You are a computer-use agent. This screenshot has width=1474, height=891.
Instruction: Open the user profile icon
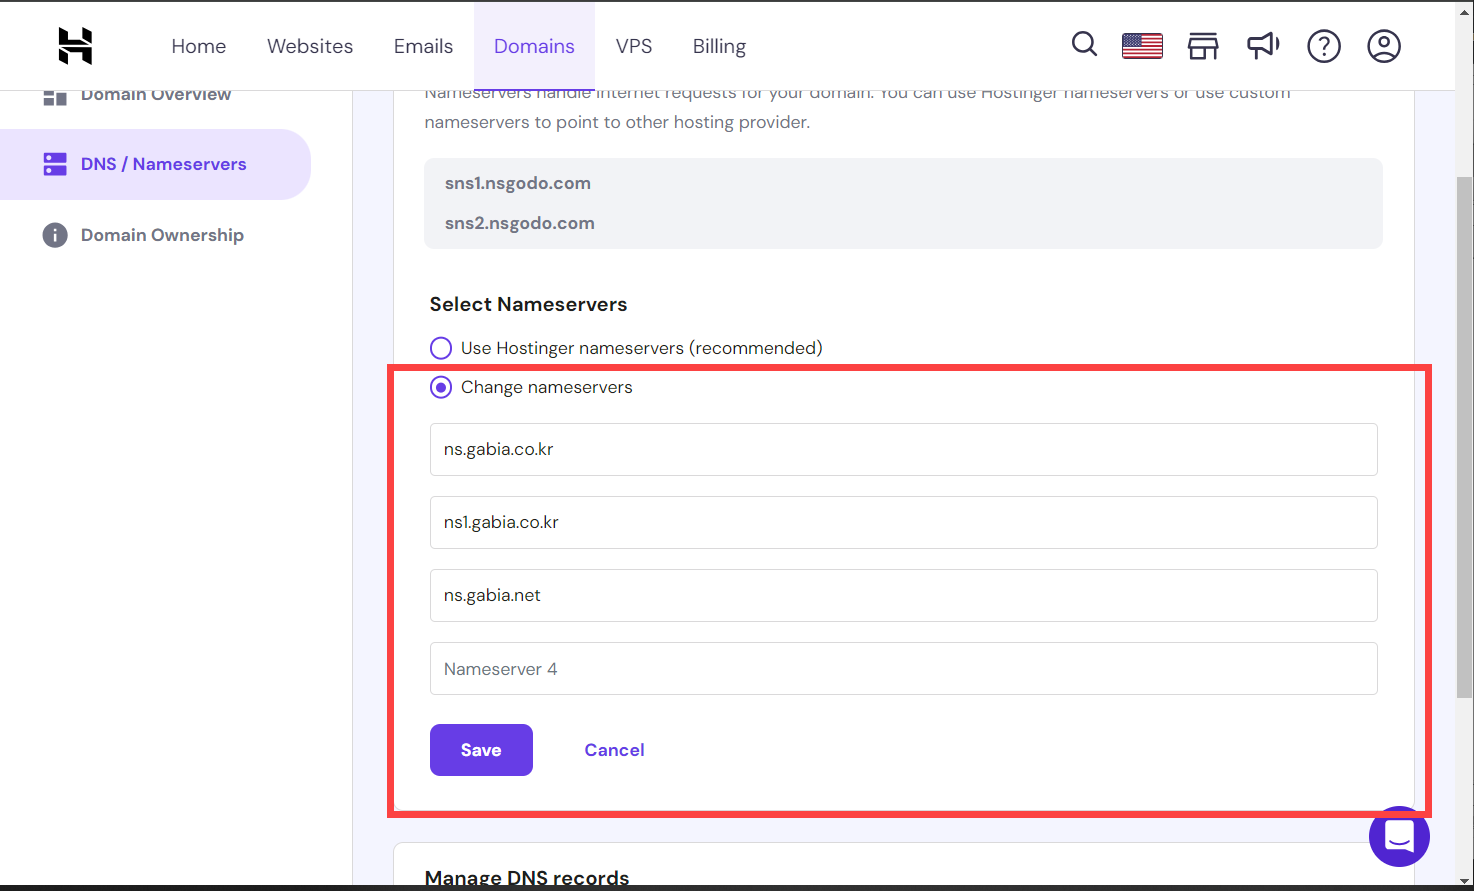pos(1384,46)
